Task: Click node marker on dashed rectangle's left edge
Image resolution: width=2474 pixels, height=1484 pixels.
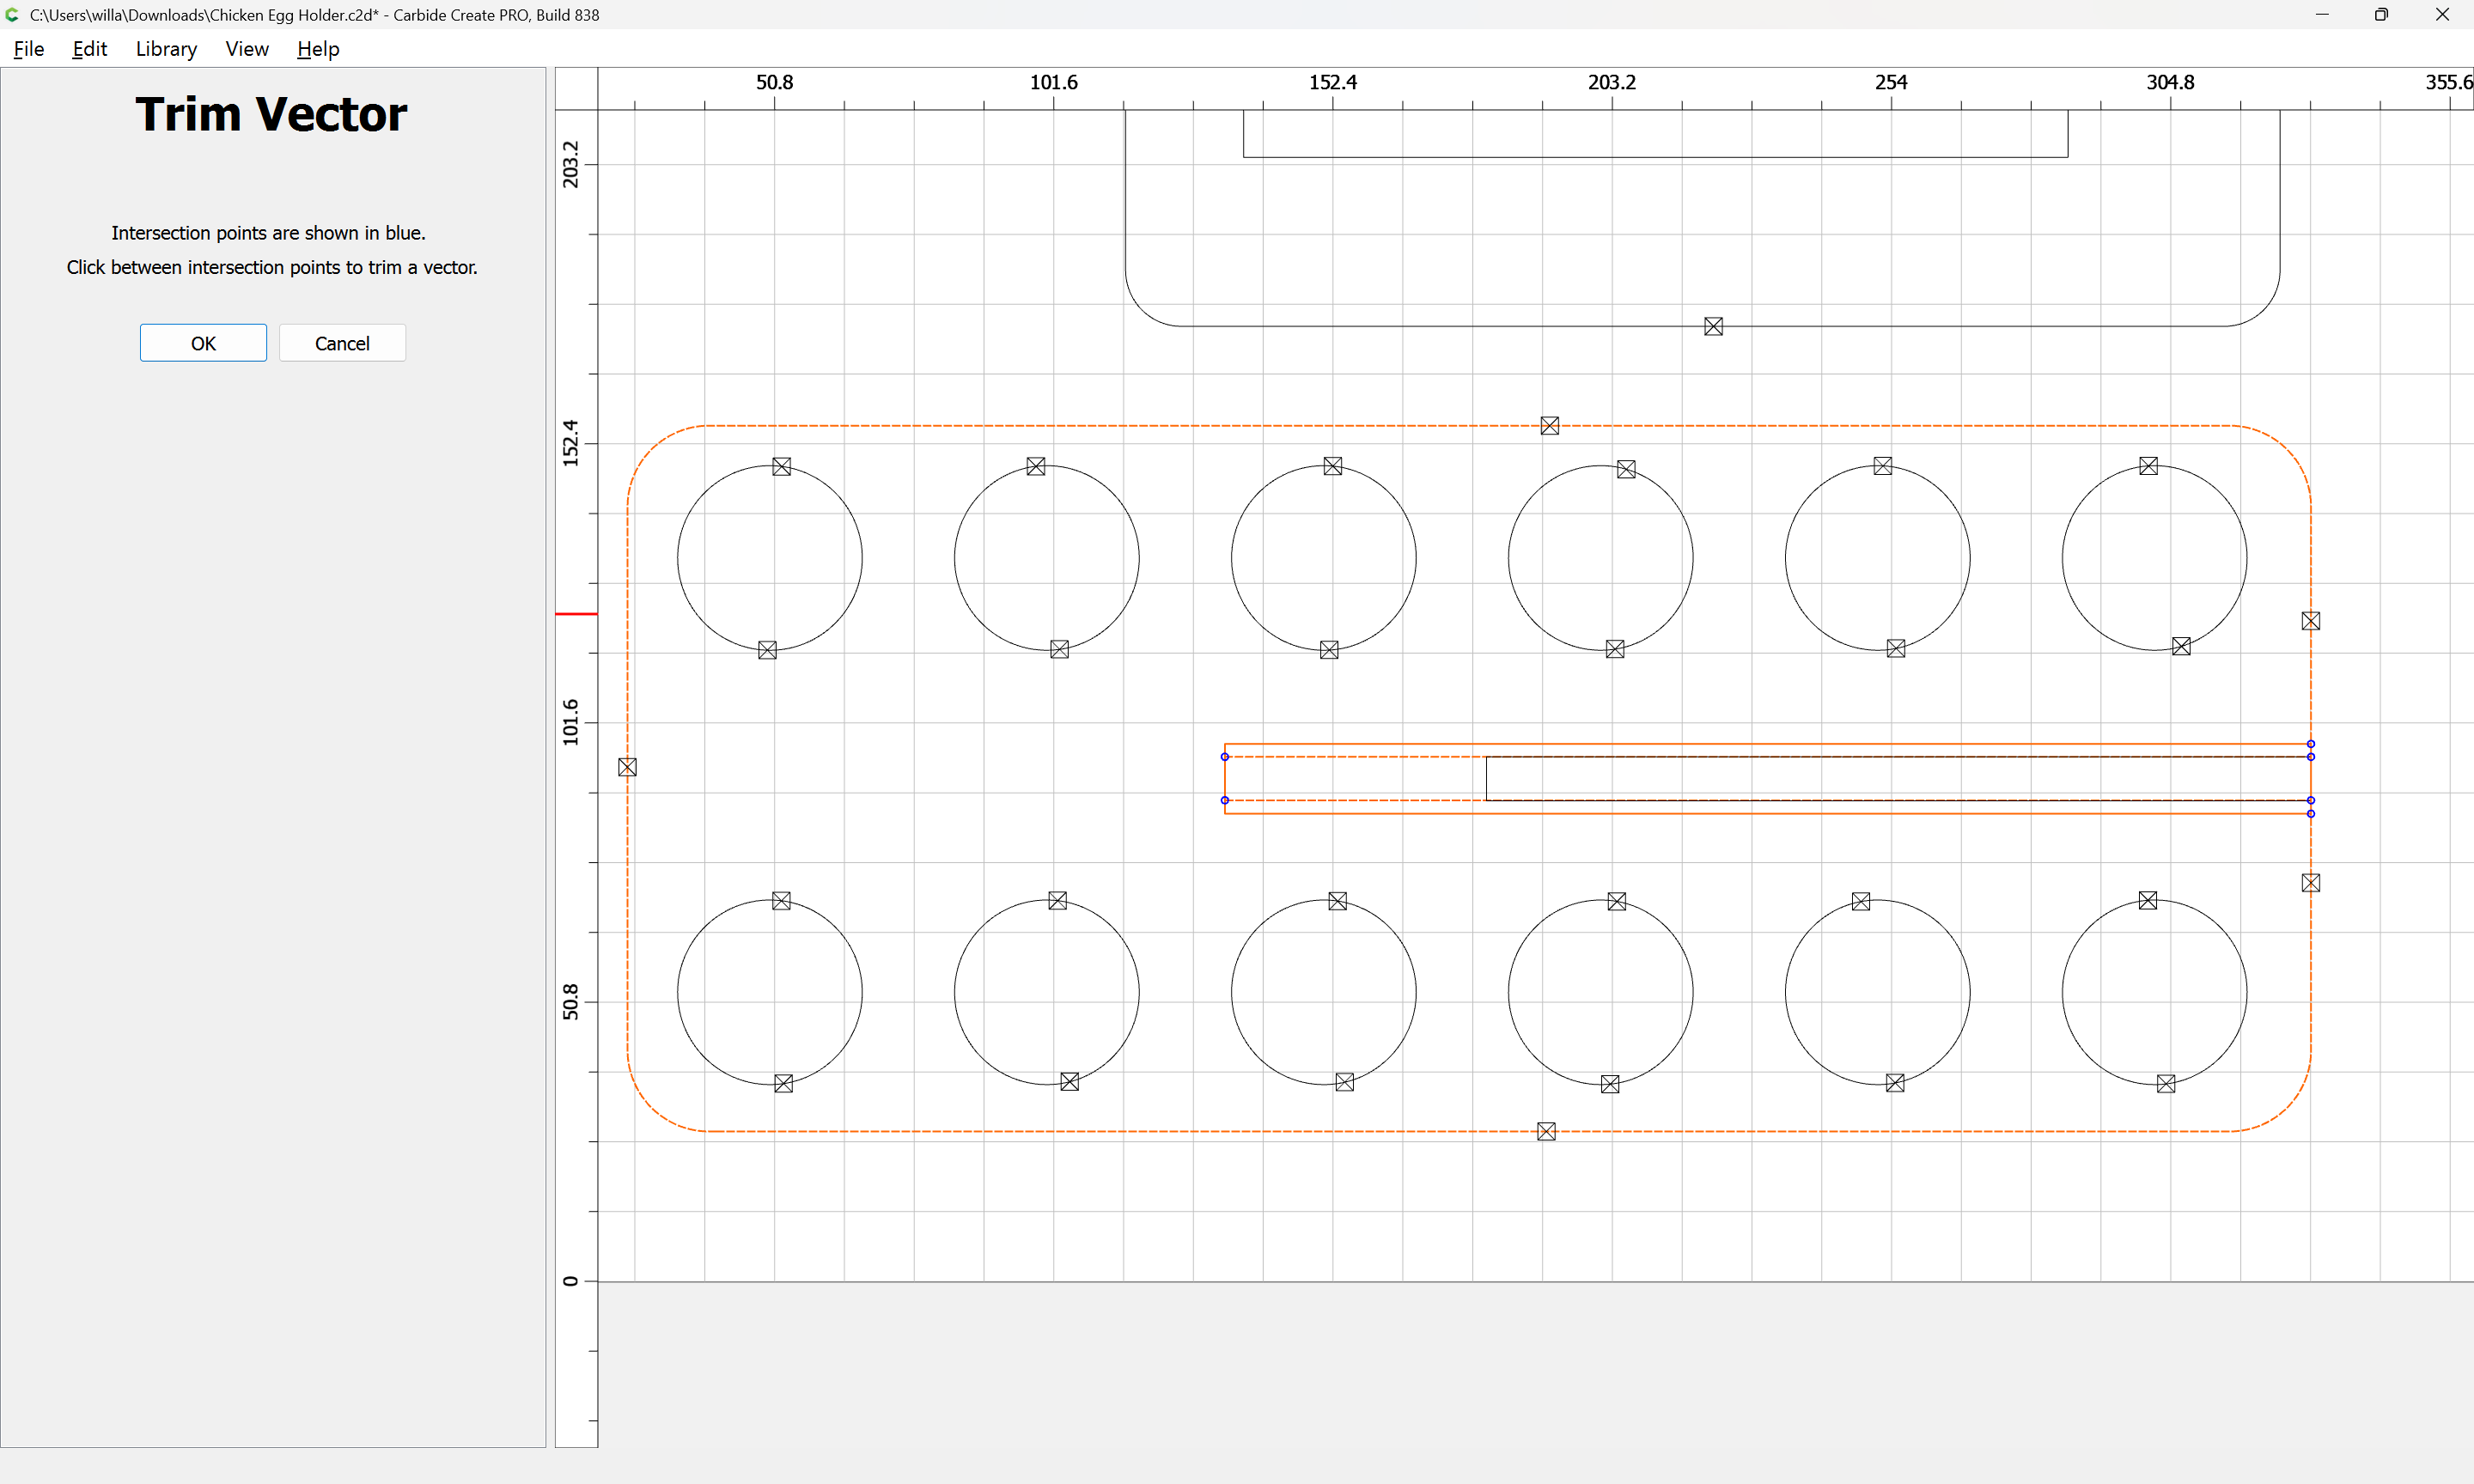Action: [x=627, y=767]
